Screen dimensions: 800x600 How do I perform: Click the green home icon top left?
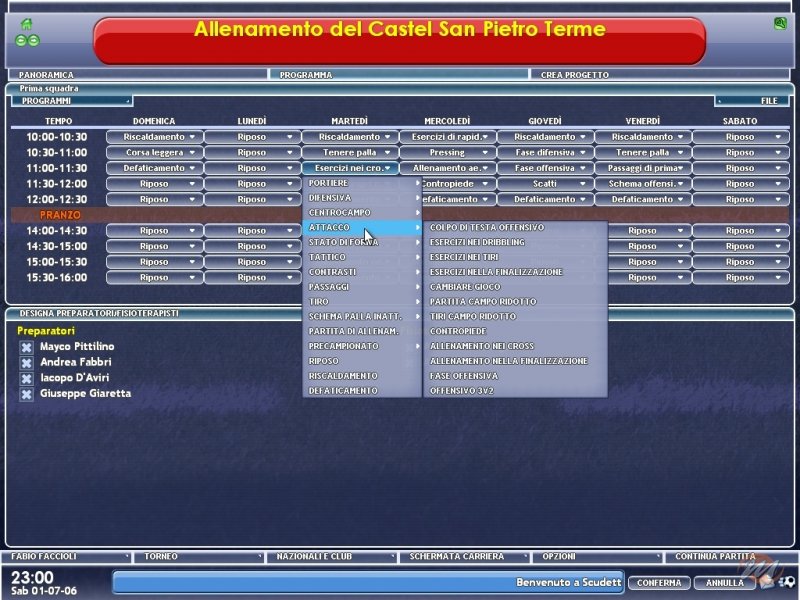pos(26,23)
